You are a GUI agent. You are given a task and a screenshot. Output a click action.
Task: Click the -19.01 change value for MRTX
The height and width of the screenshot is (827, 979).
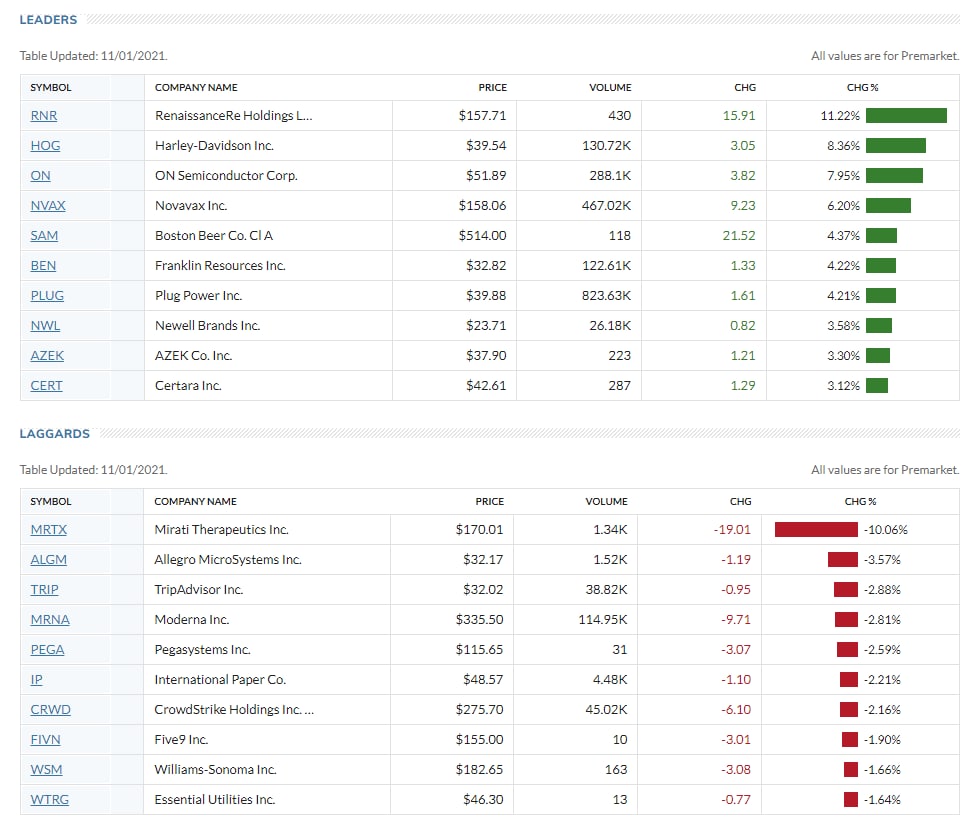[732, 529]
